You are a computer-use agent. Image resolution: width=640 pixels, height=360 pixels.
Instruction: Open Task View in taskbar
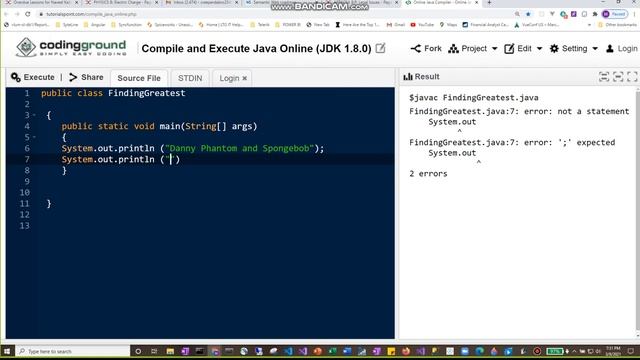pyautogui.click(x=154, y=351)
